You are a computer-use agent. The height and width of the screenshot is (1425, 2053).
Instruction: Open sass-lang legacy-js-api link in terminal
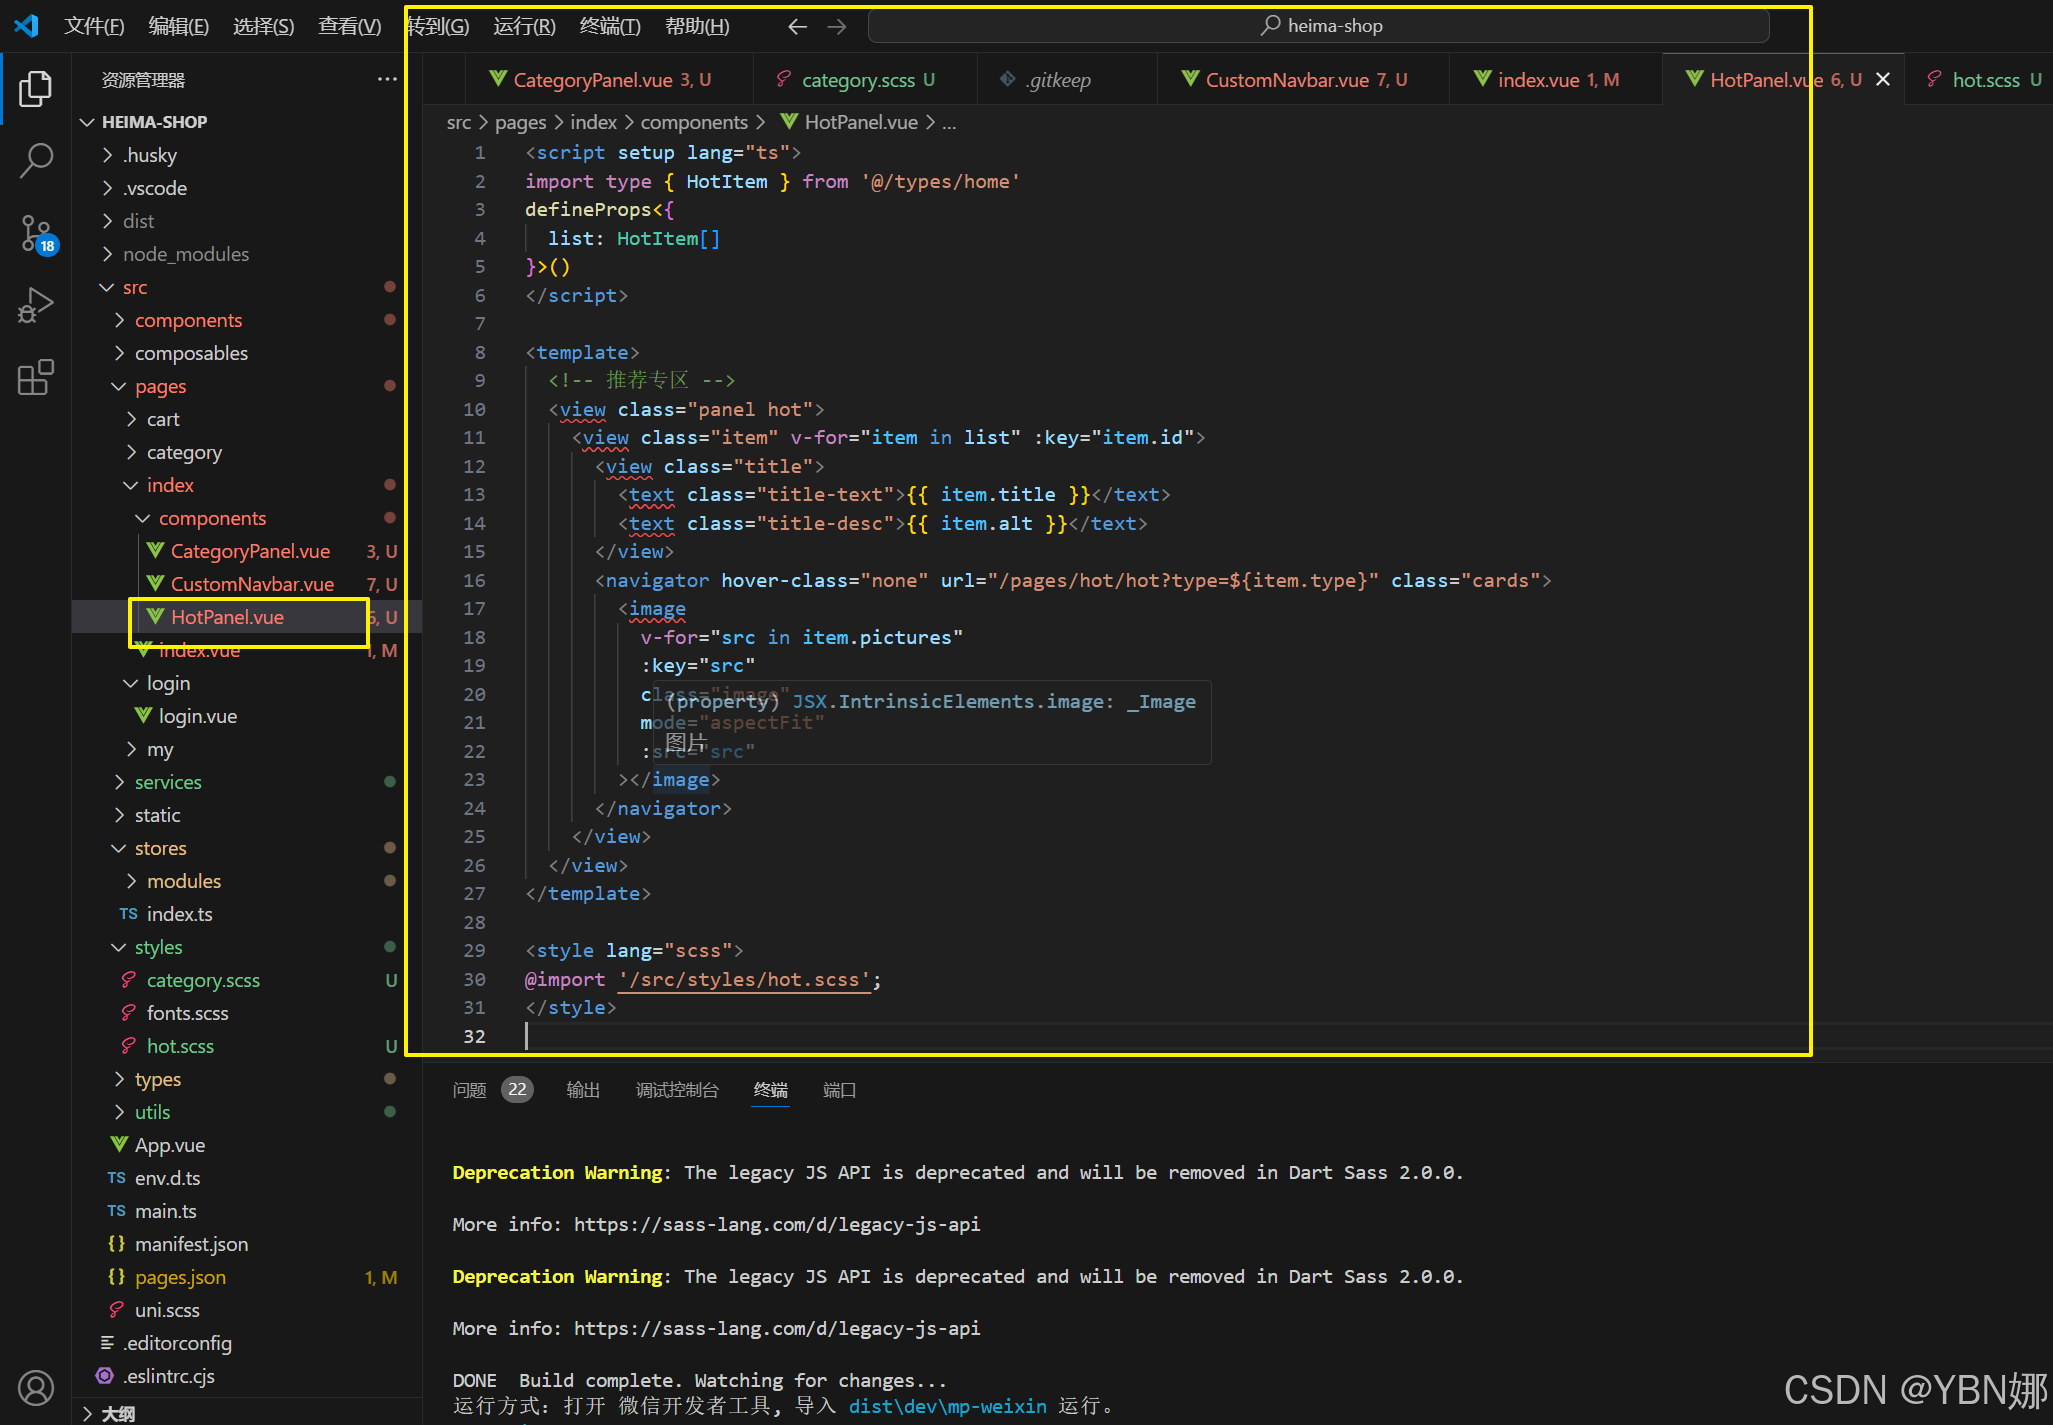click(776, 1224)
